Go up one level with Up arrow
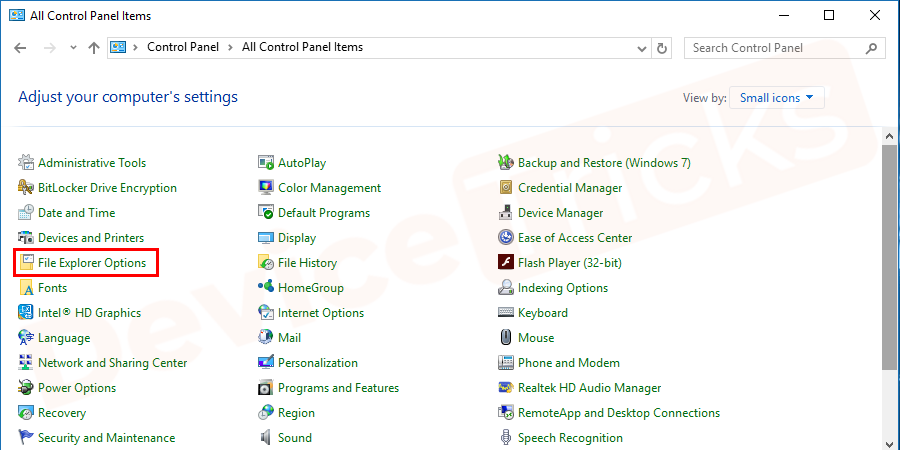Screen dimensions: 900x450 coord(94,48)
